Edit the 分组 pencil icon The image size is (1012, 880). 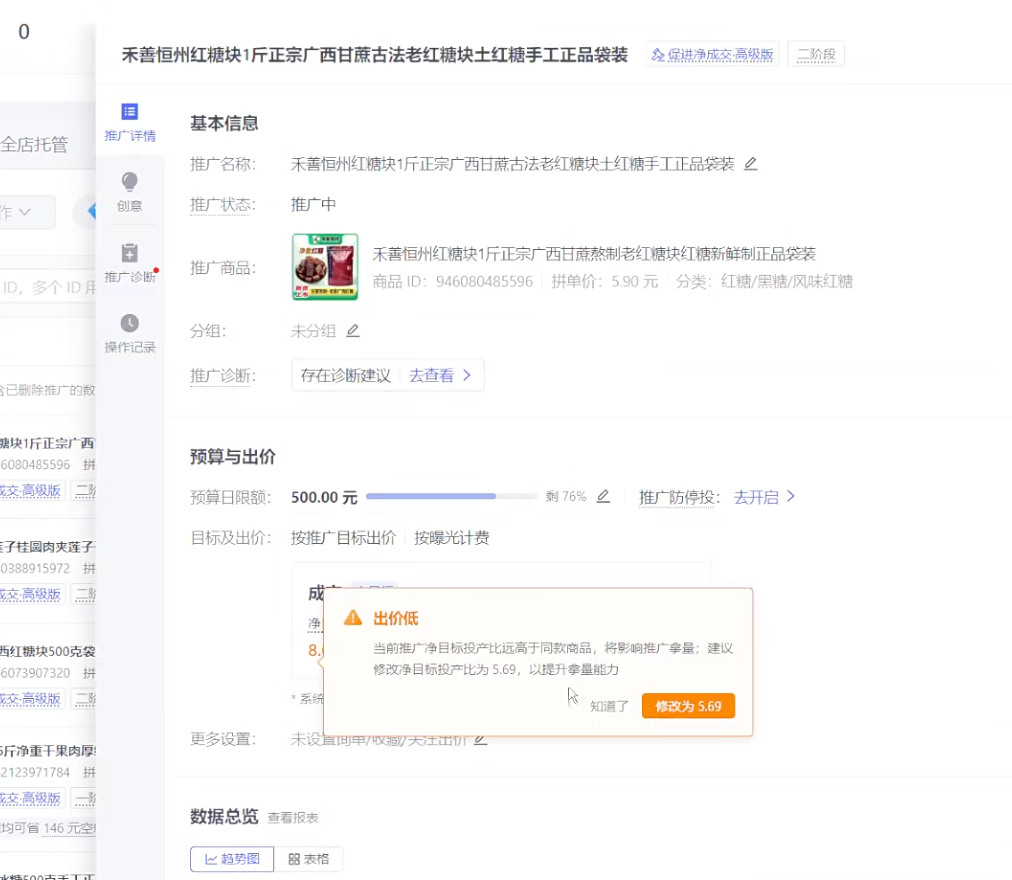point(353,331)
